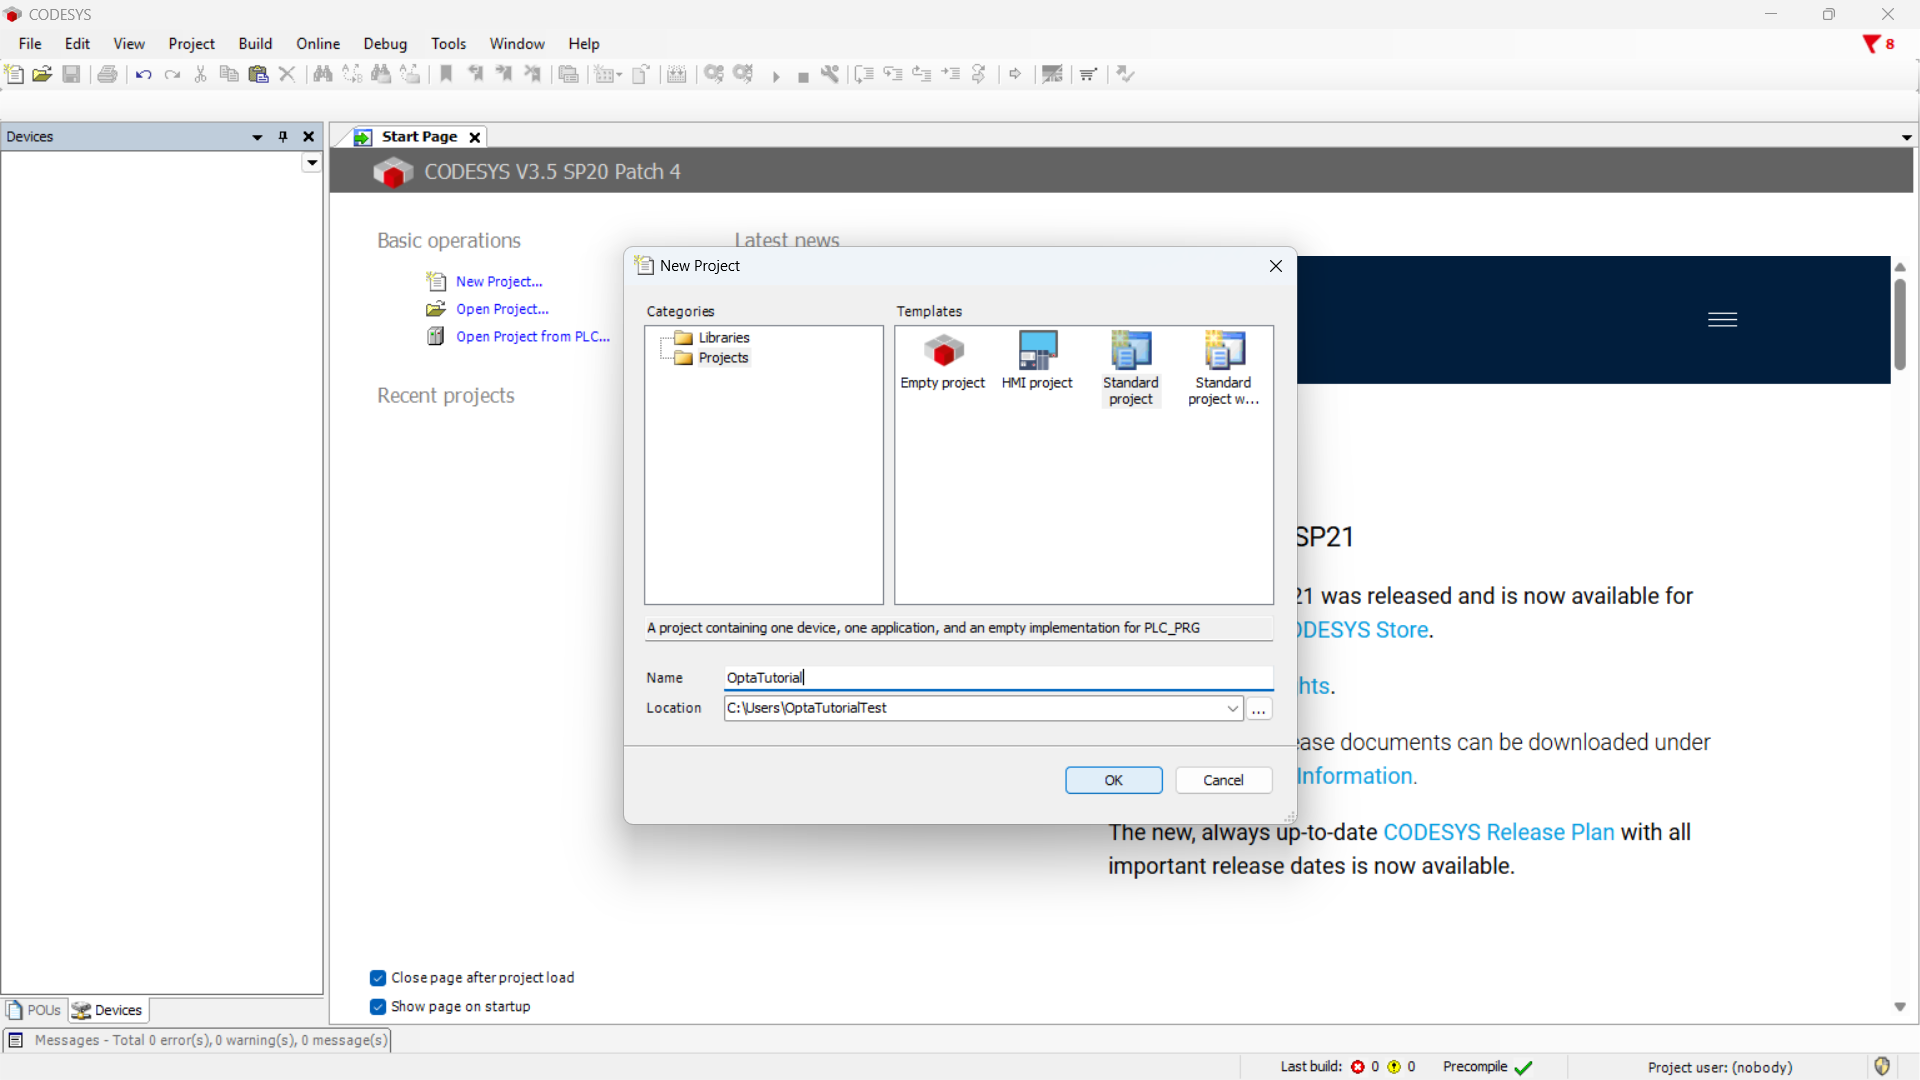This screenshot has width=1920, height=1080.
Task: Toggle Show page on startup checkbox
Action: tap(378, 1007)
